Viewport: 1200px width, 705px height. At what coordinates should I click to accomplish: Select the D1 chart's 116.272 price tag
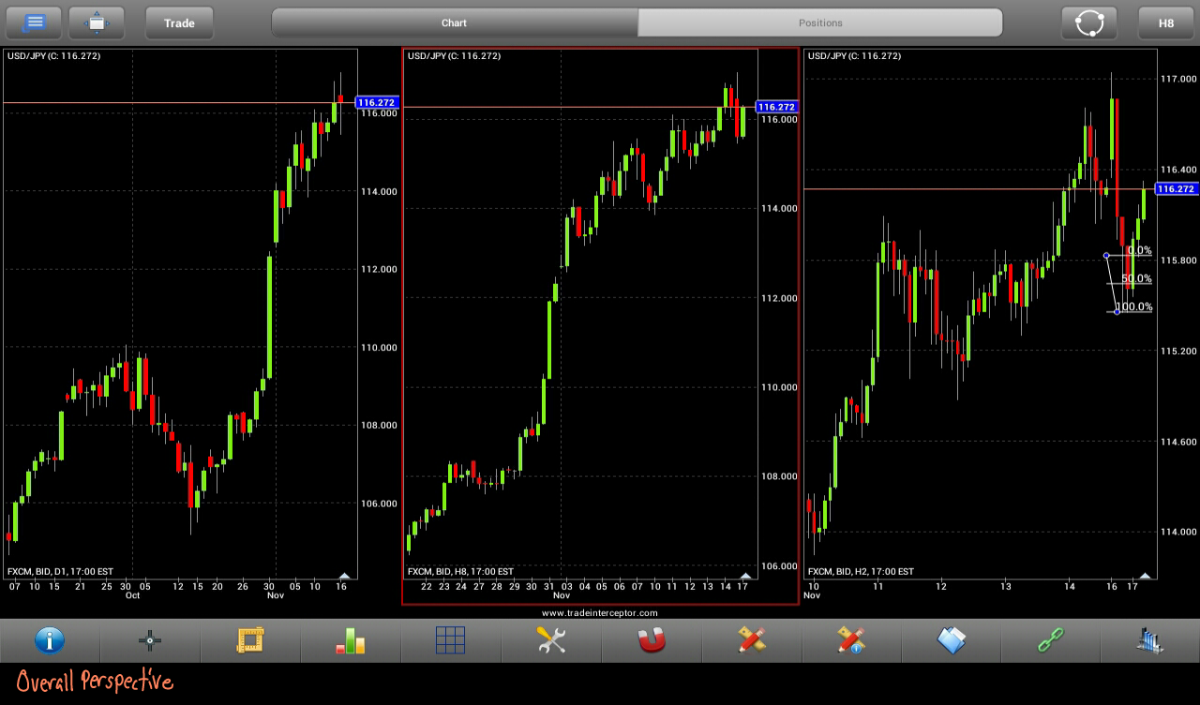click(x=377, y=102)
